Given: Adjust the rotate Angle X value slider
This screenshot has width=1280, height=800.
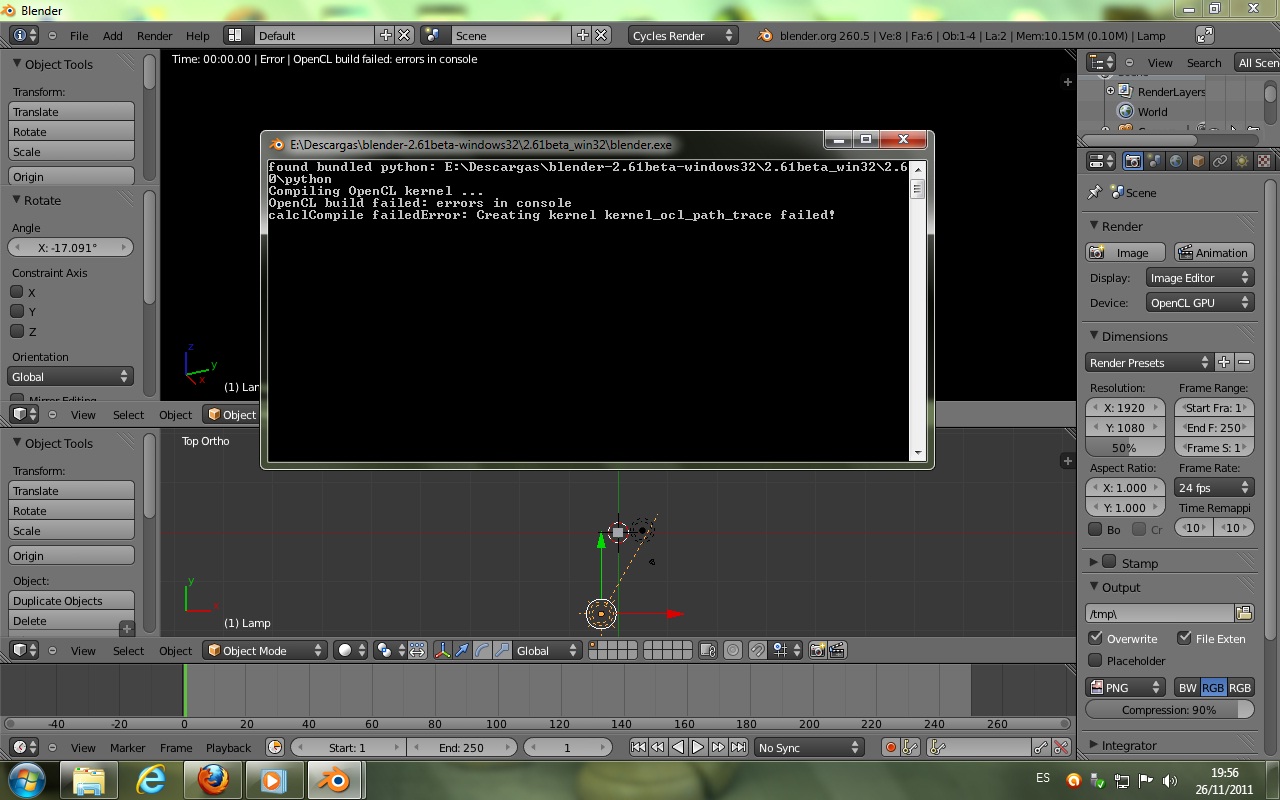Looking at the screenshot, I should 70,247.
